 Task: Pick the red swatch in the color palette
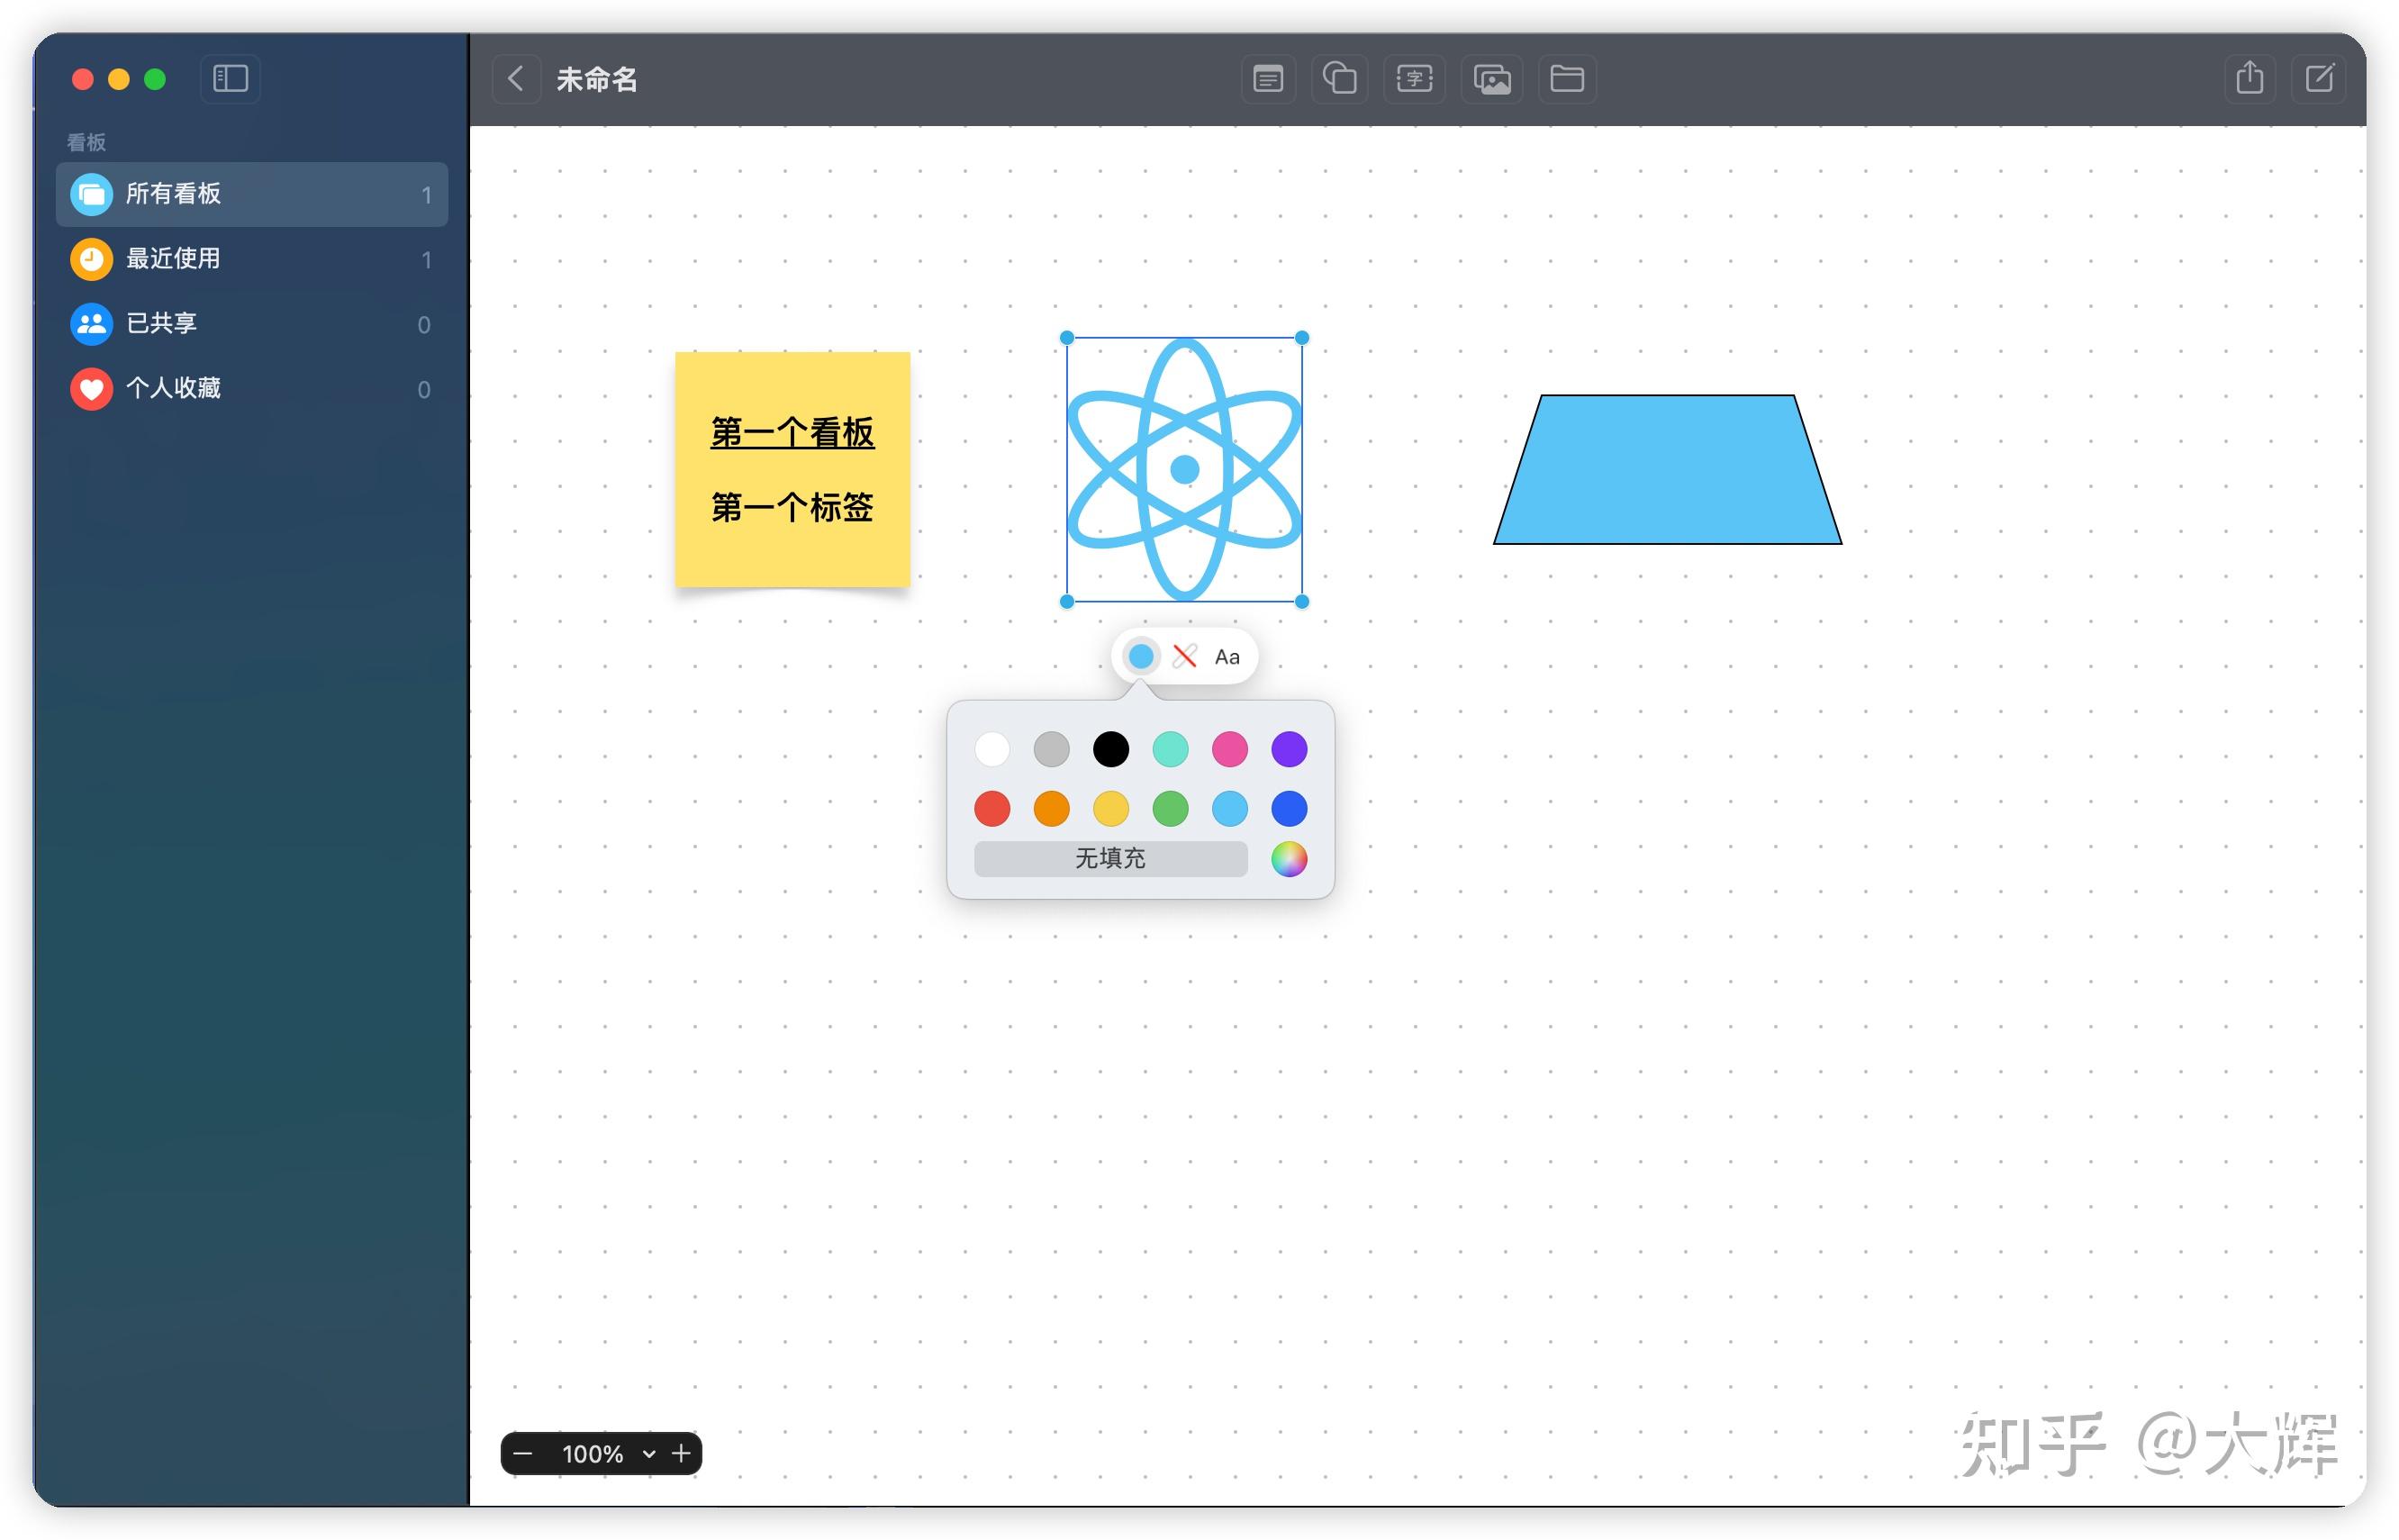pyautogui.click(x=991, y=808)
